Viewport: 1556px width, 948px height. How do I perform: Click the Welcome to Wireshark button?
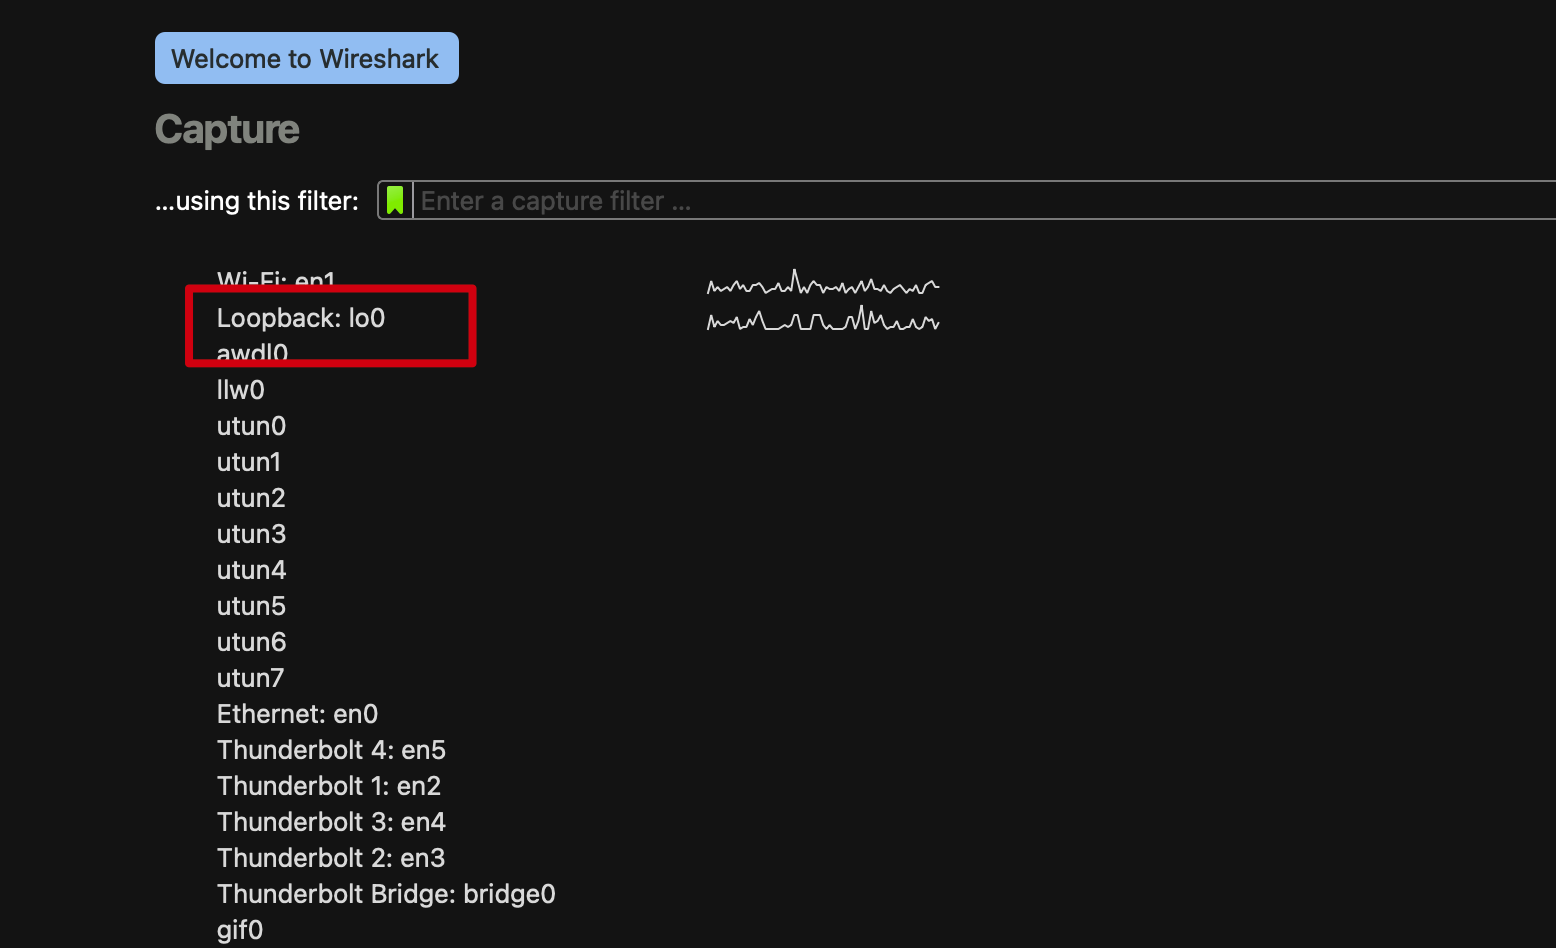pos(306,58)
